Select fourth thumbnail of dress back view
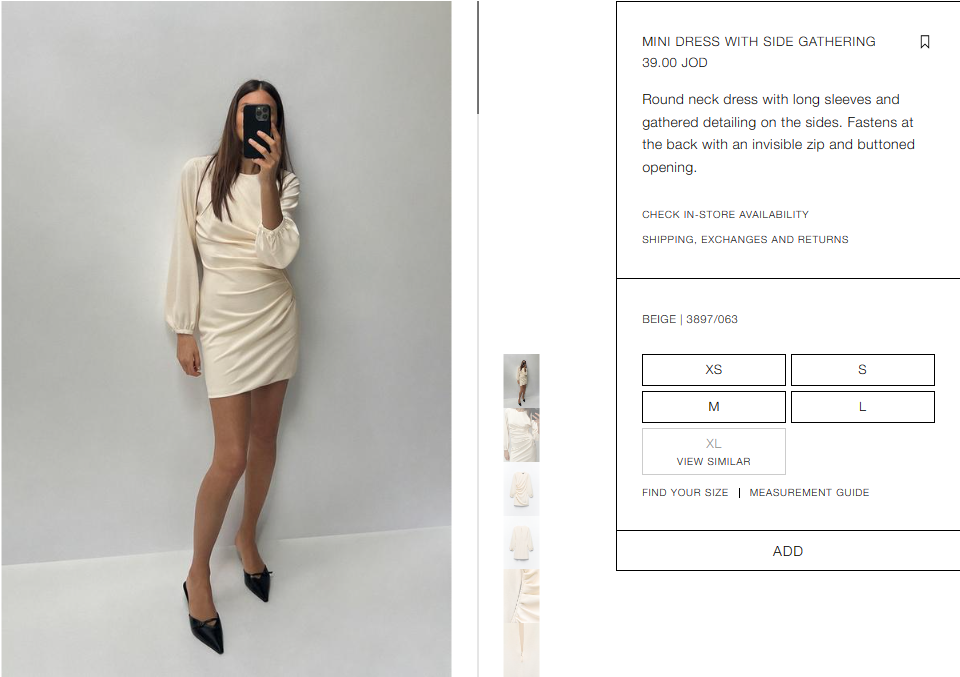The width and height of the screenshot is (960, 677). [522, 542]
